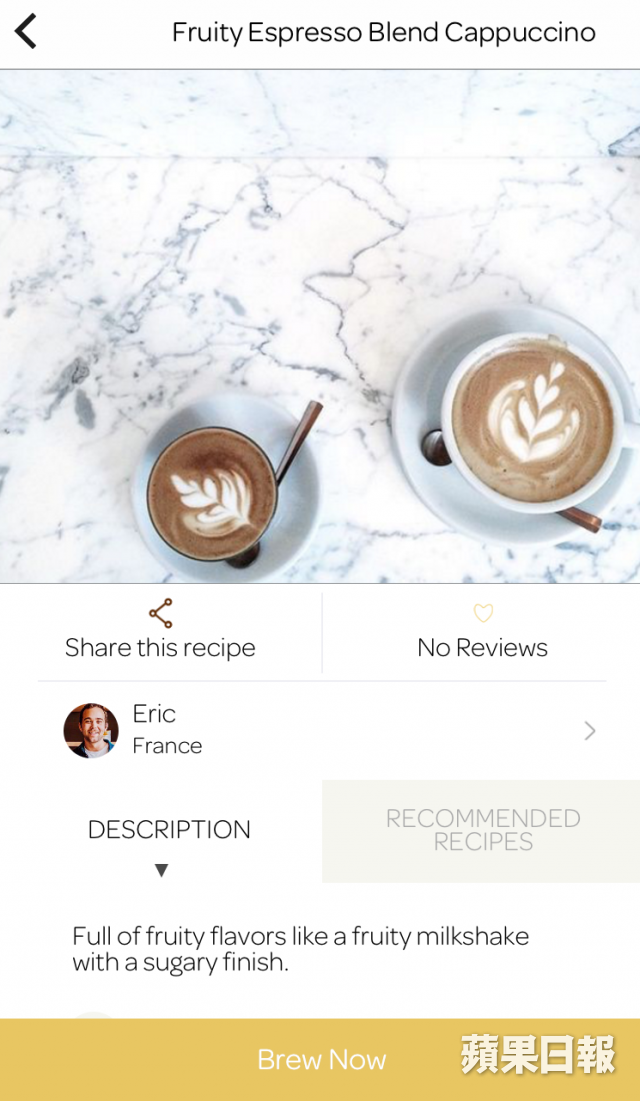Select the Share this recipe label
The image size is (640, 1101).
pos(160,647)
